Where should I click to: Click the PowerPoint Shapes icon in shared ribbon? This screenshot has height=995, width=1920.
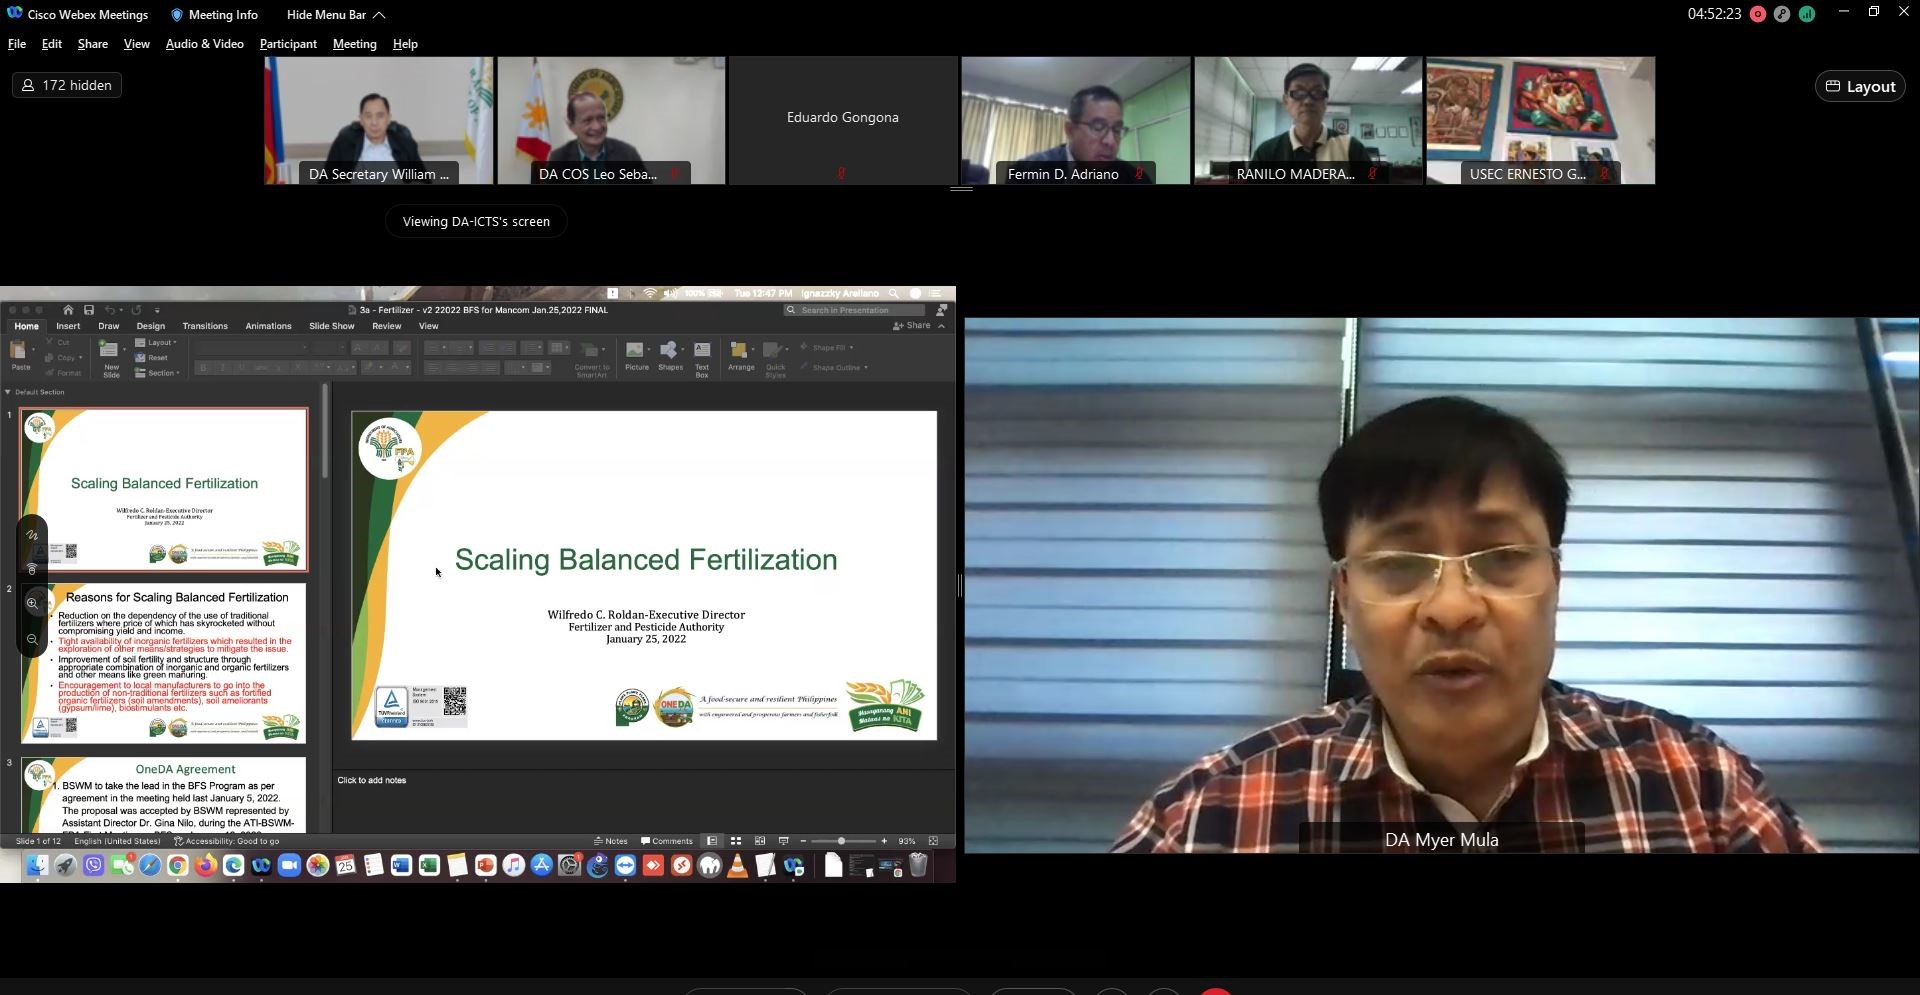670,354
